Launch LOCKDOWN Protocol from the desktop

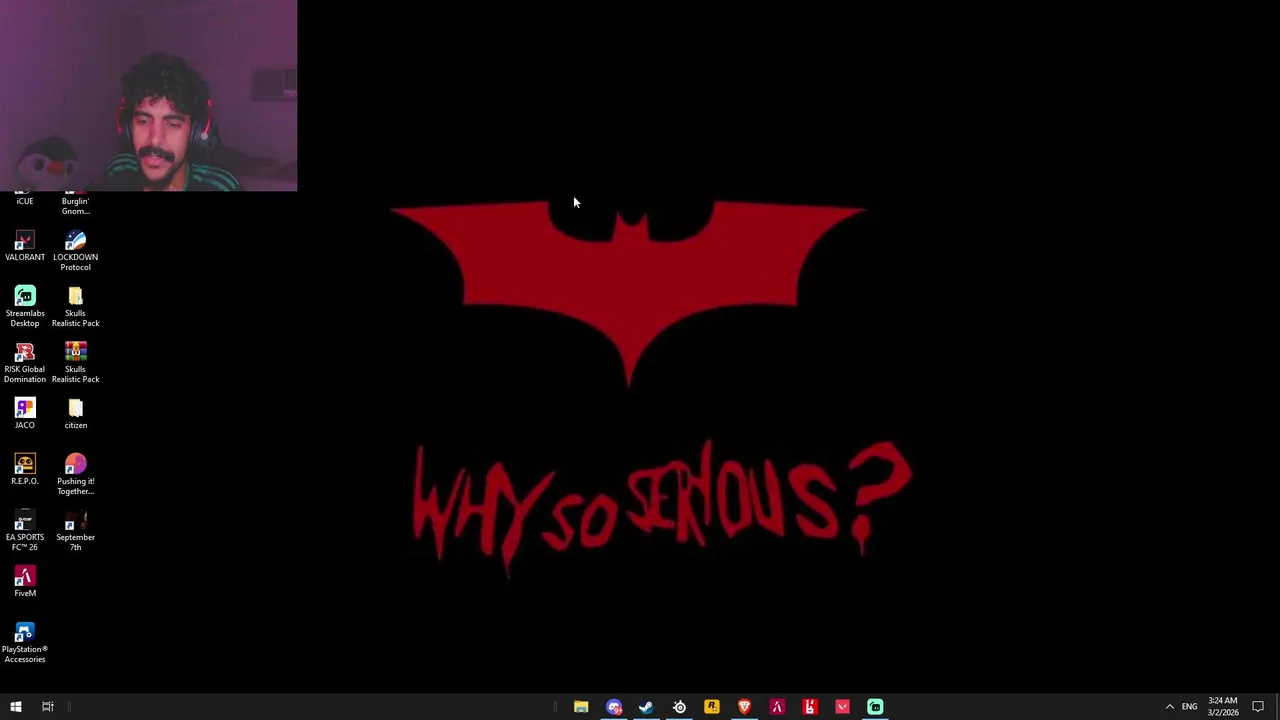point(75,250)
